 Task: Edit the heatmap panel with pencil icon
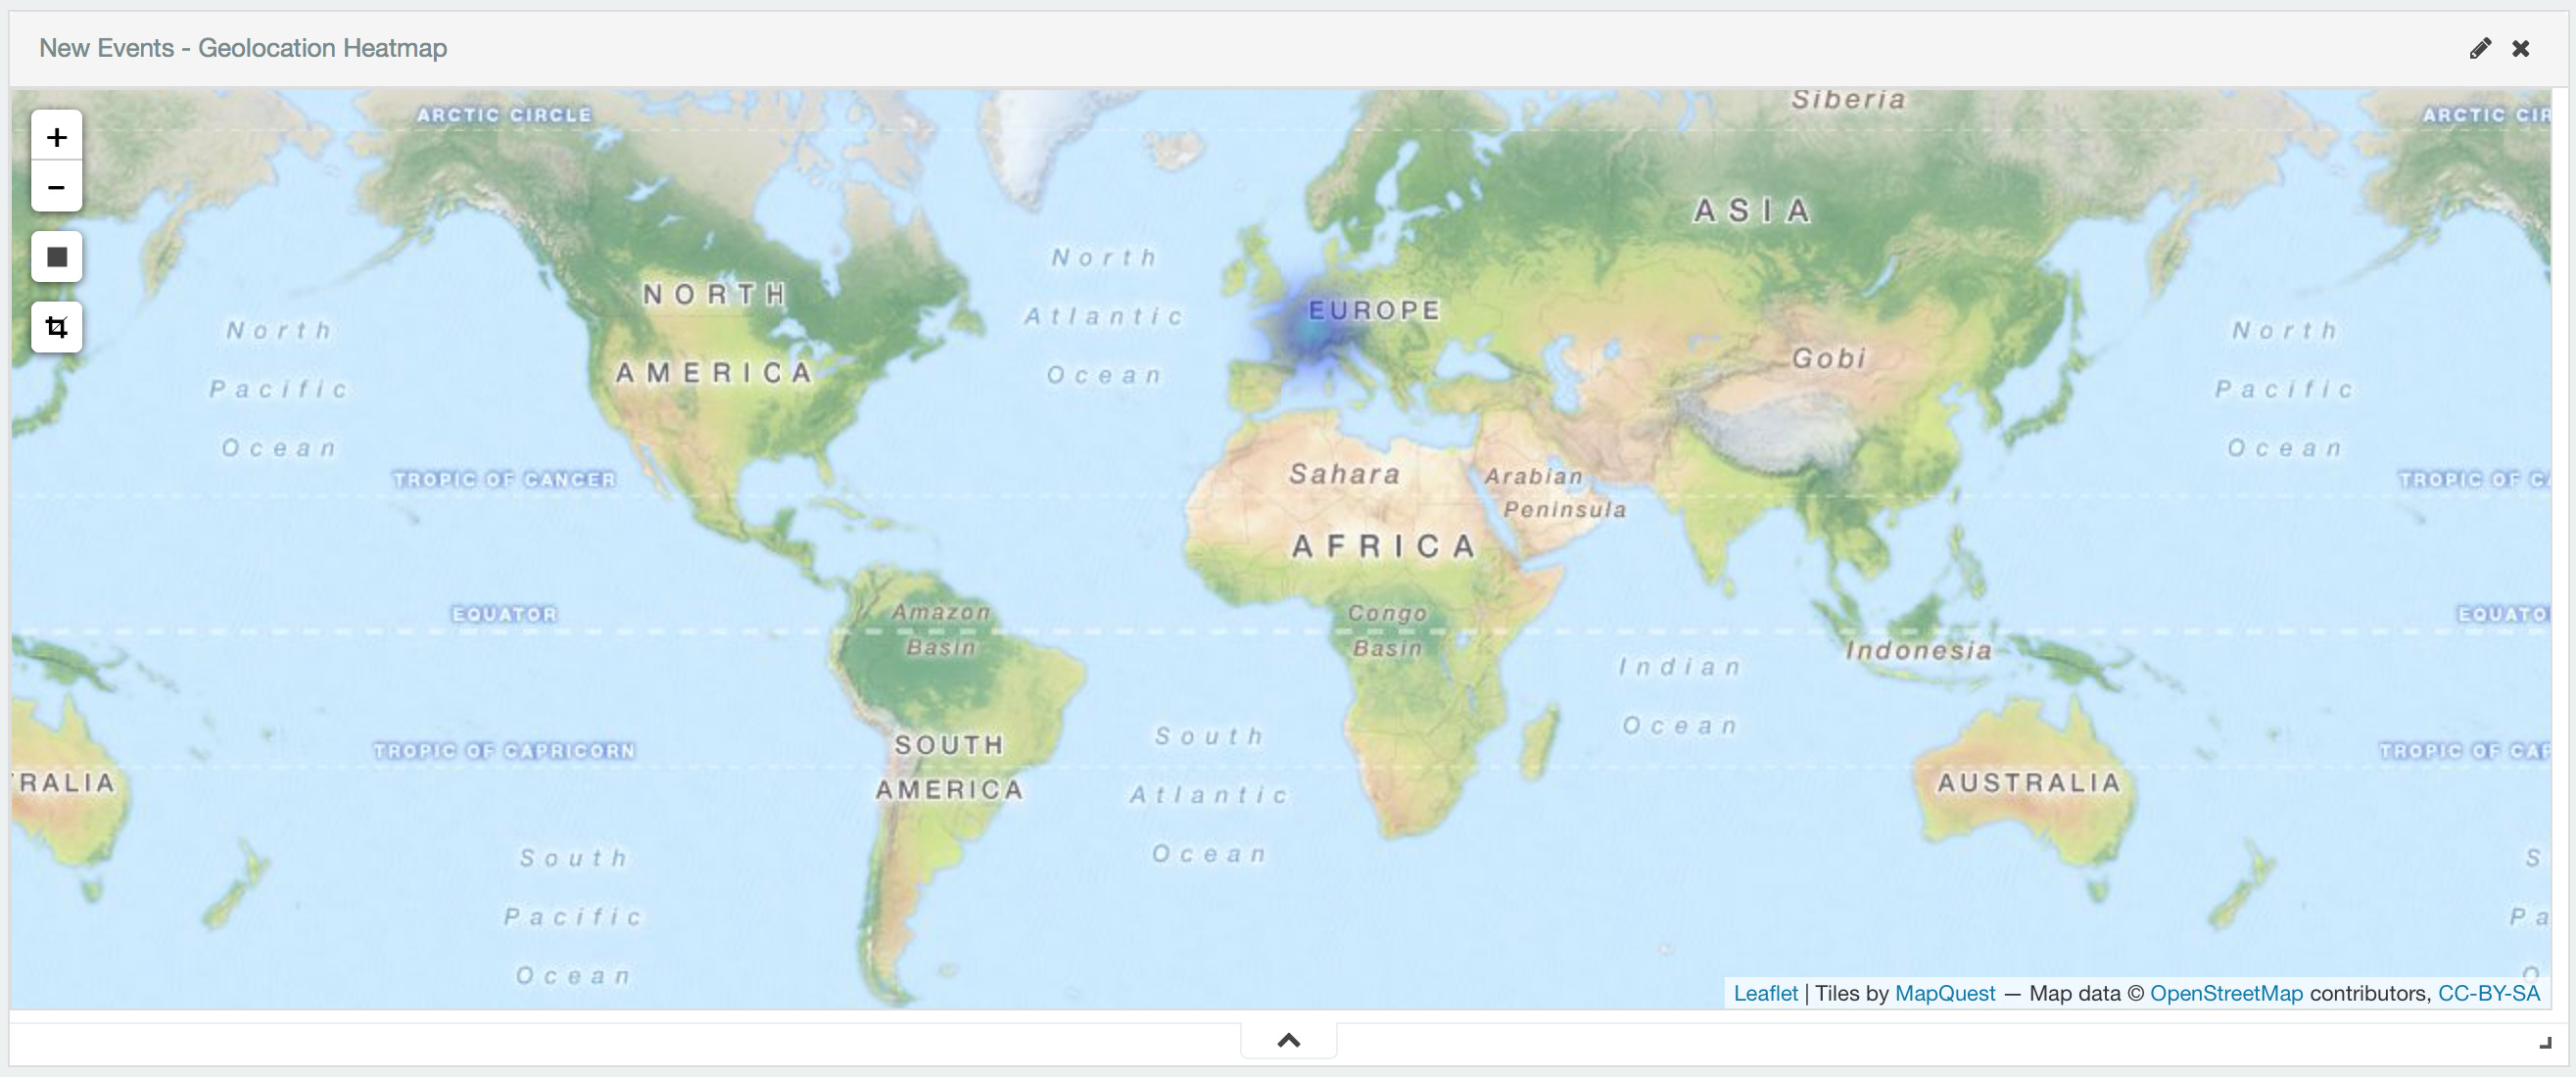pyautogui.click(x=2480, y=48)
